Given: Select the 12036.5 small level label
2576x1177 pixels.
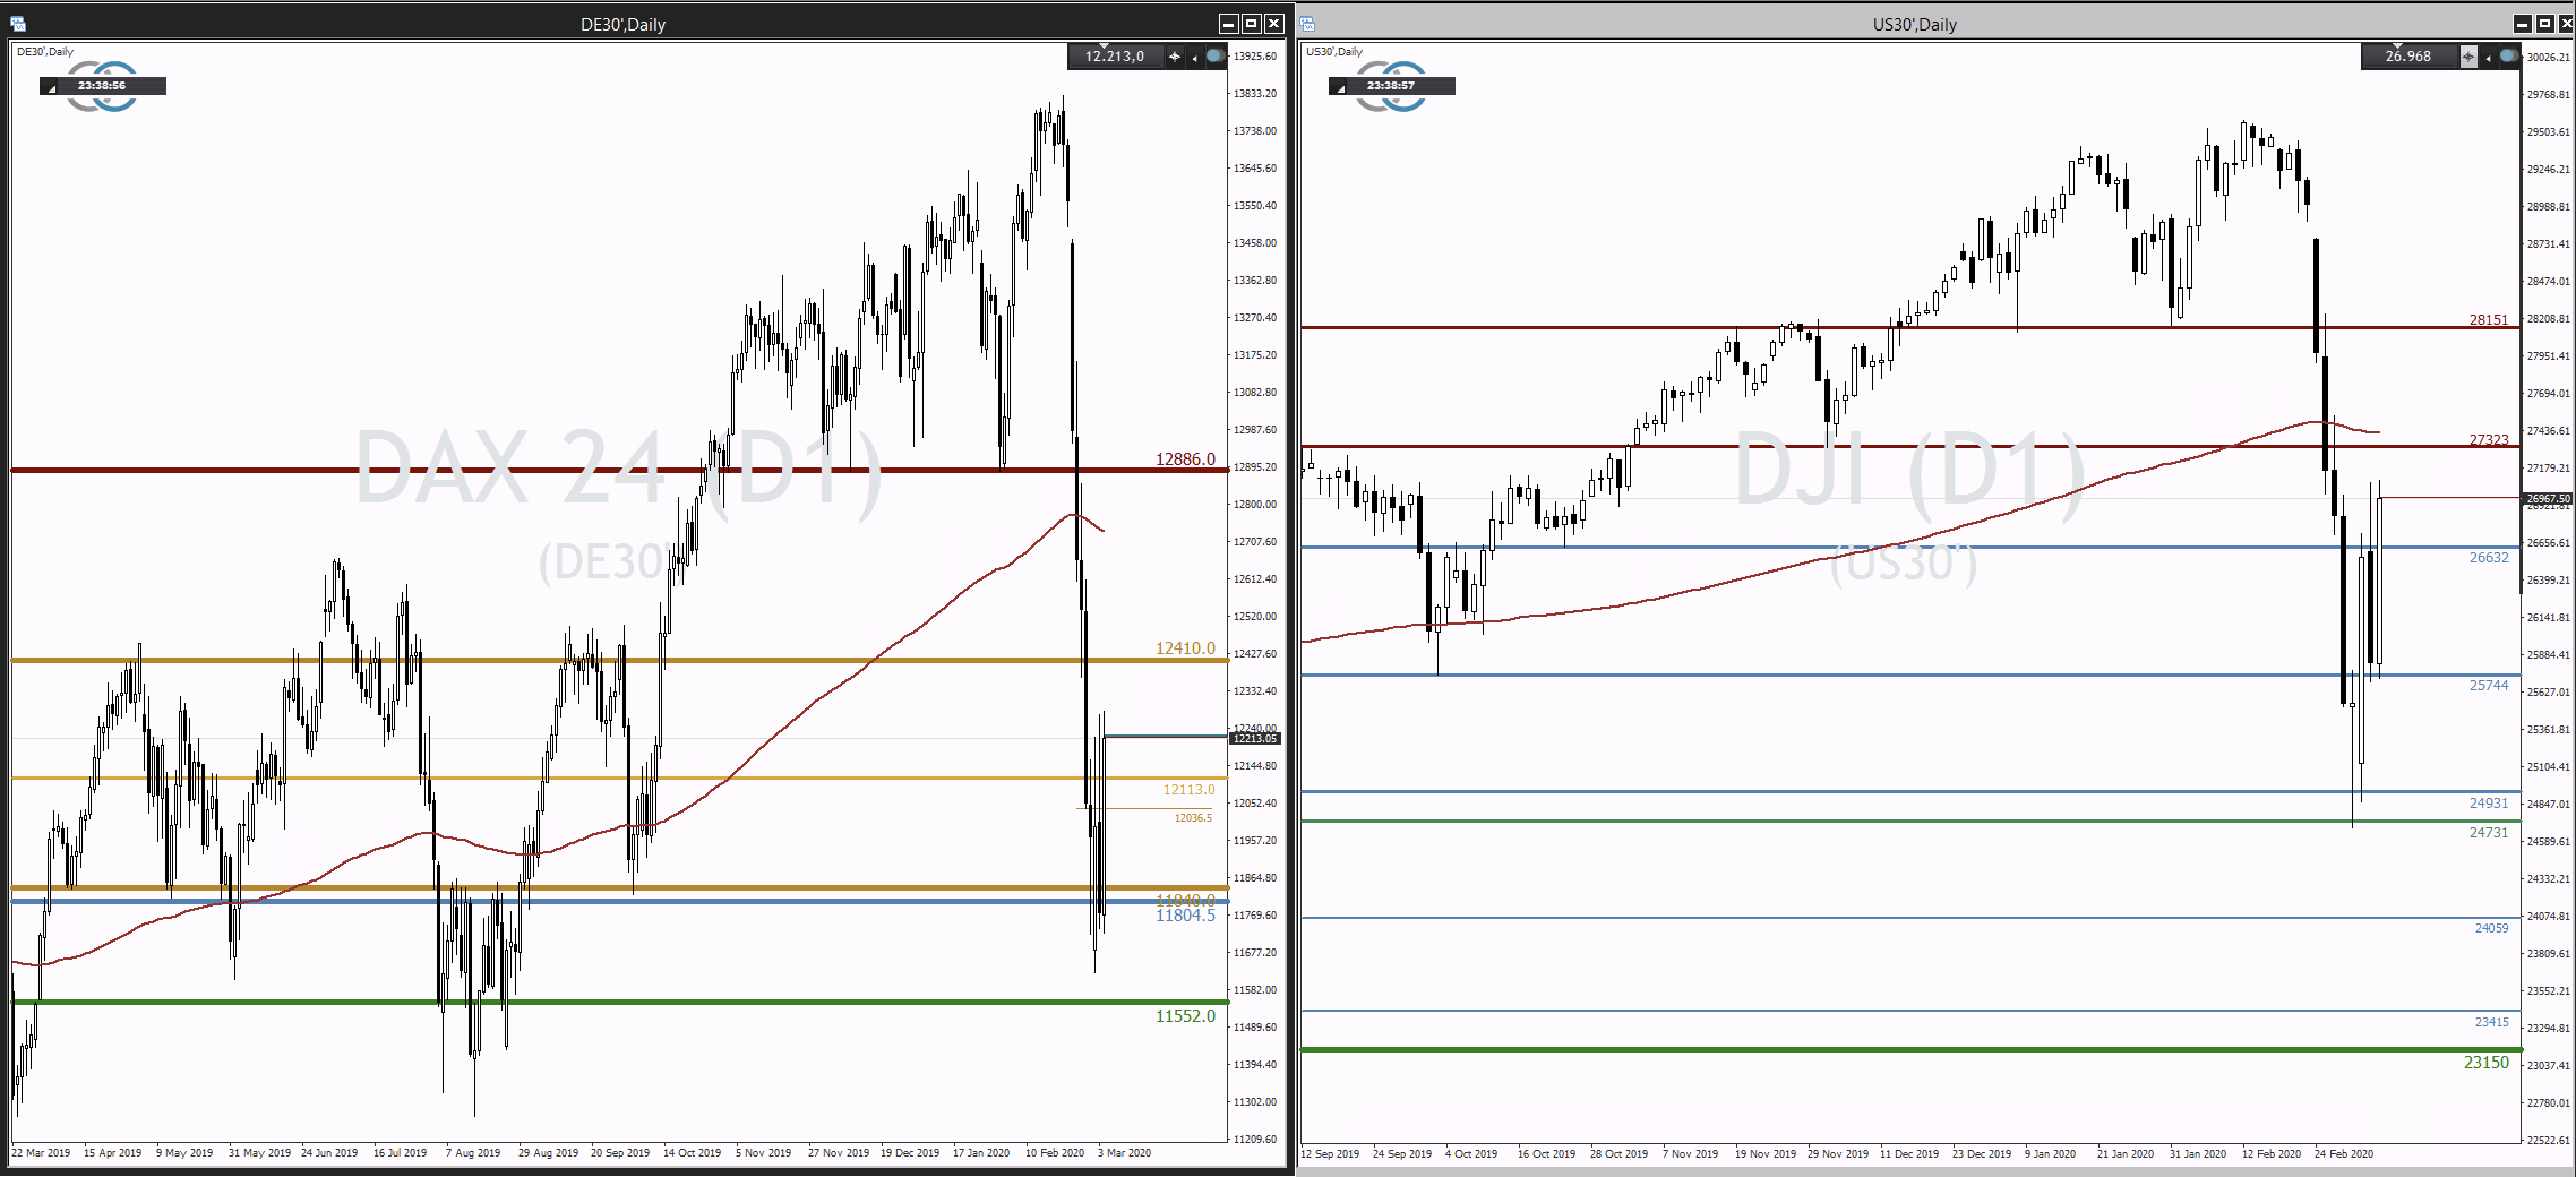Looking at the screenshot, I should pos(1193,818).
